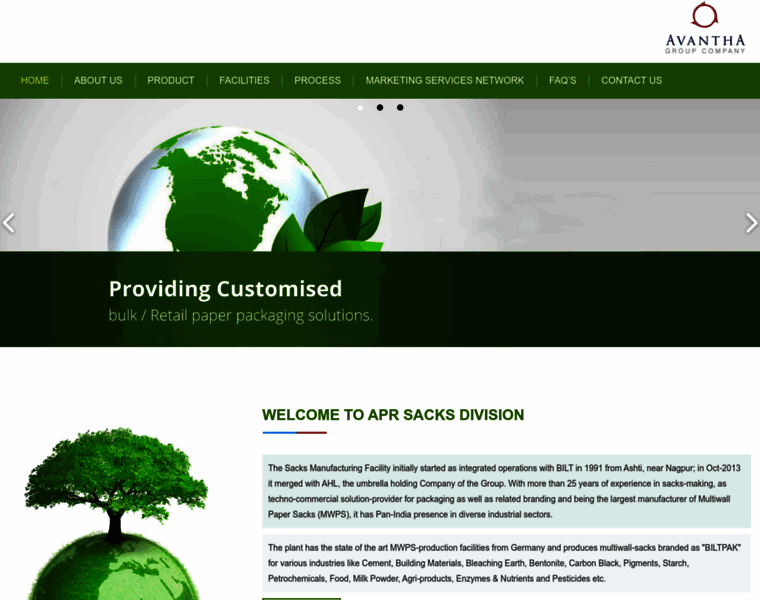Select the second carousel dot

pos(380,108)
